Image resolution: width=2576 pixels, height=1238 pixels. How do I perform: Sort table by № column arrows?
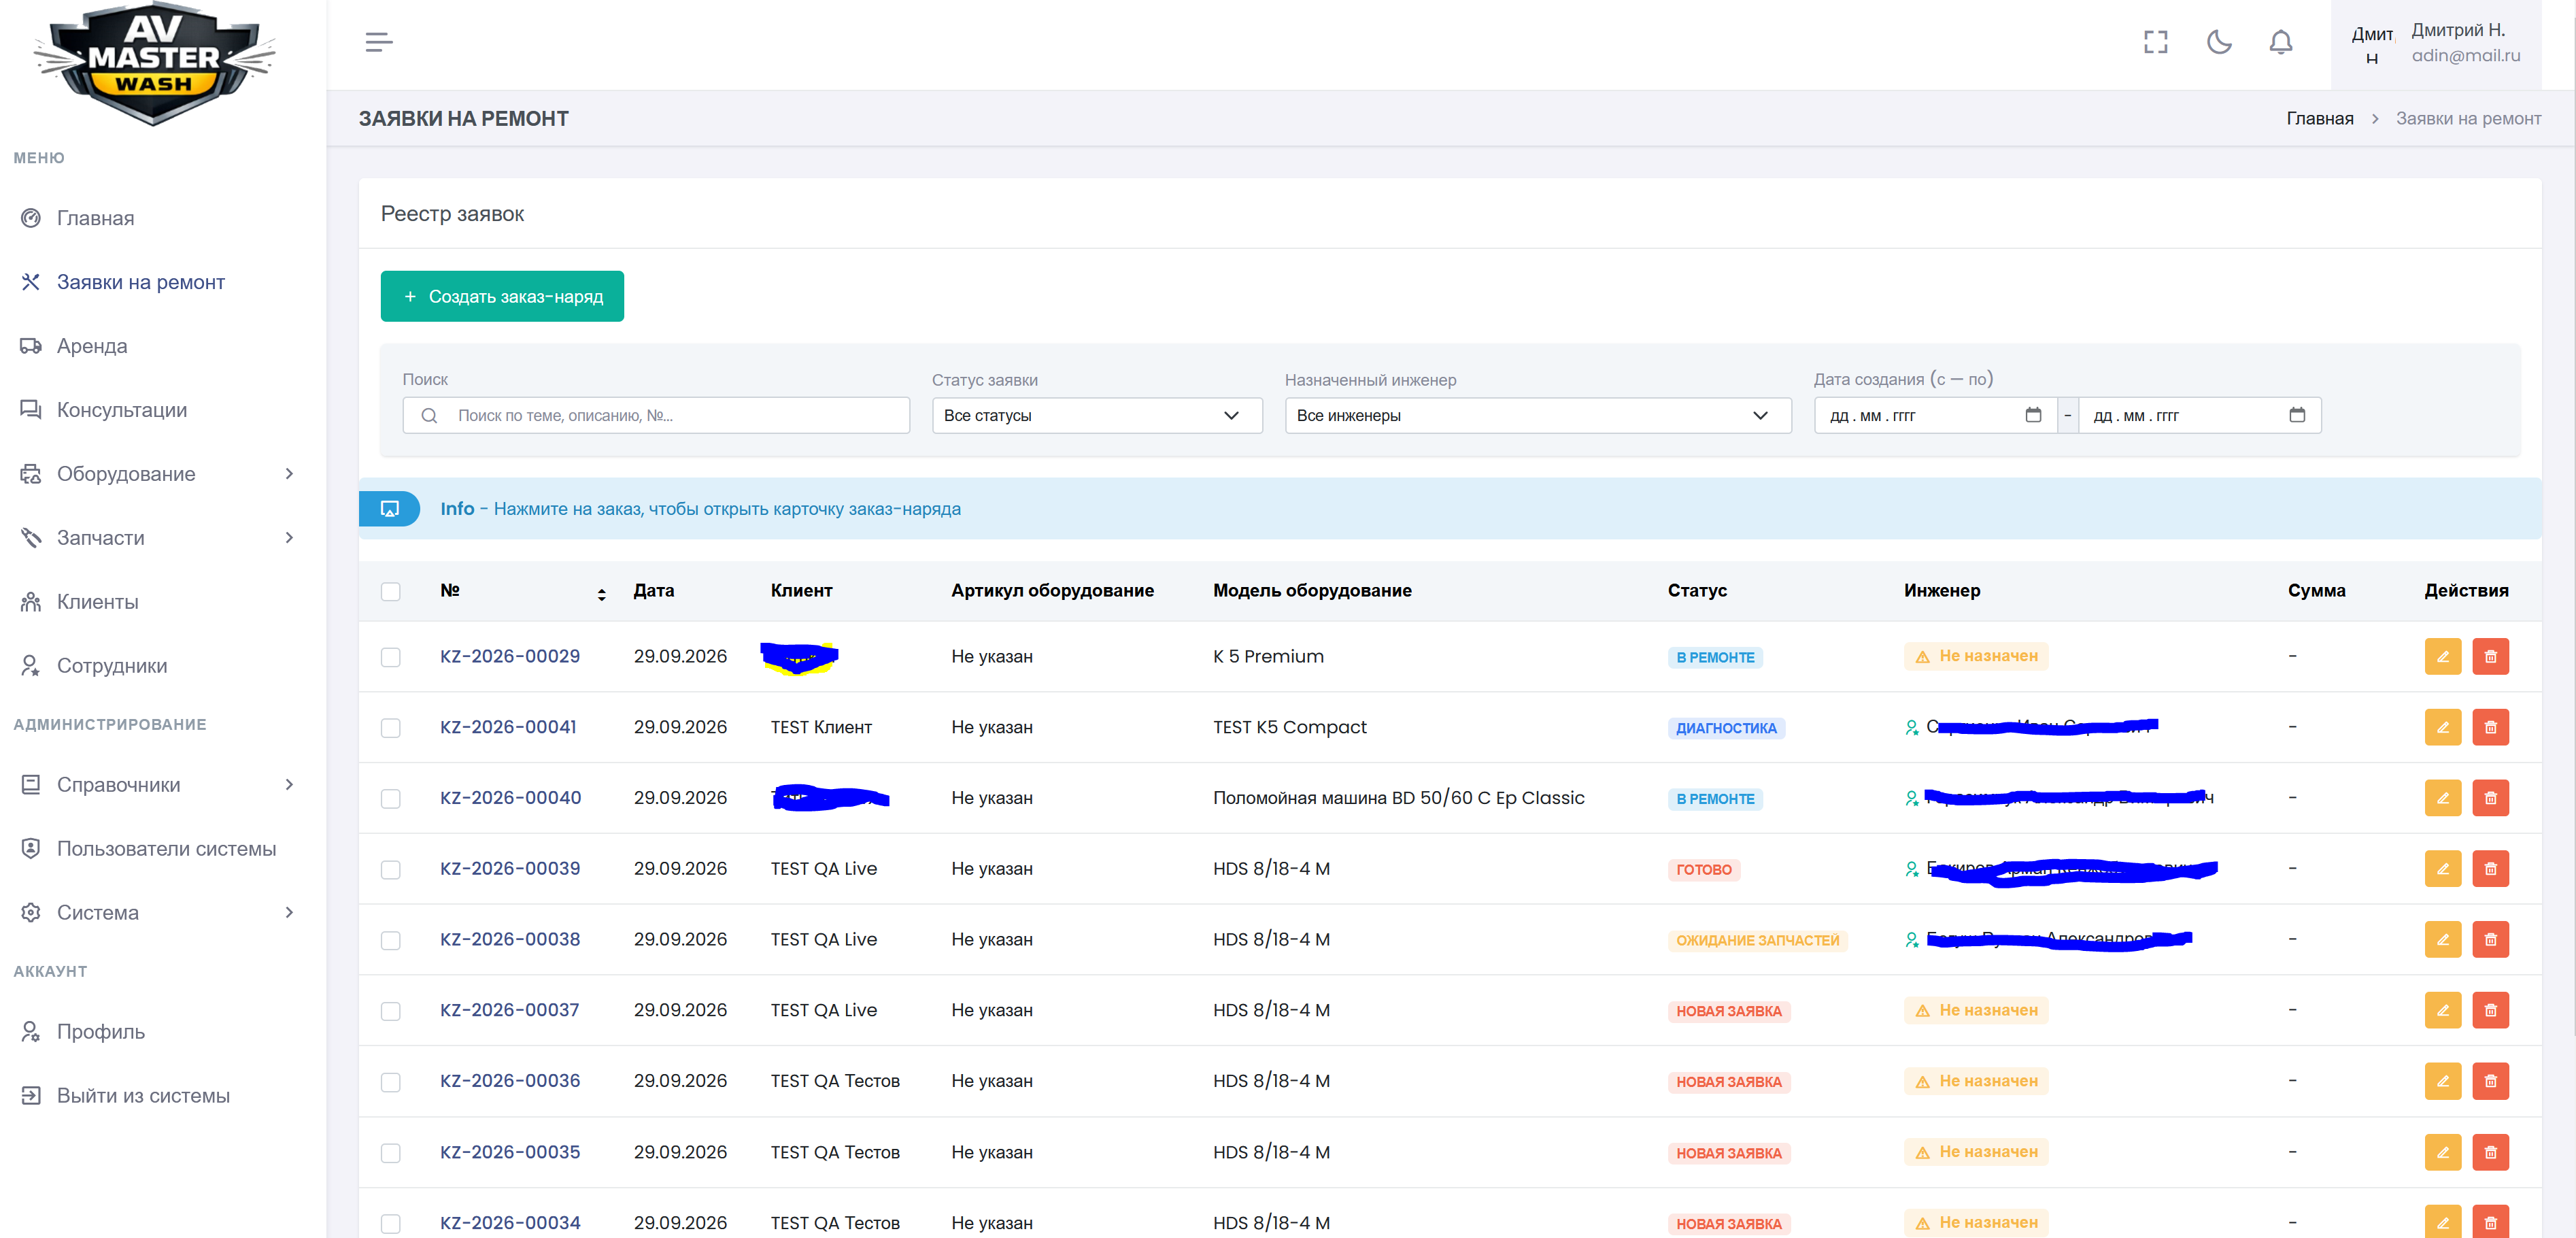pos(601,594)
